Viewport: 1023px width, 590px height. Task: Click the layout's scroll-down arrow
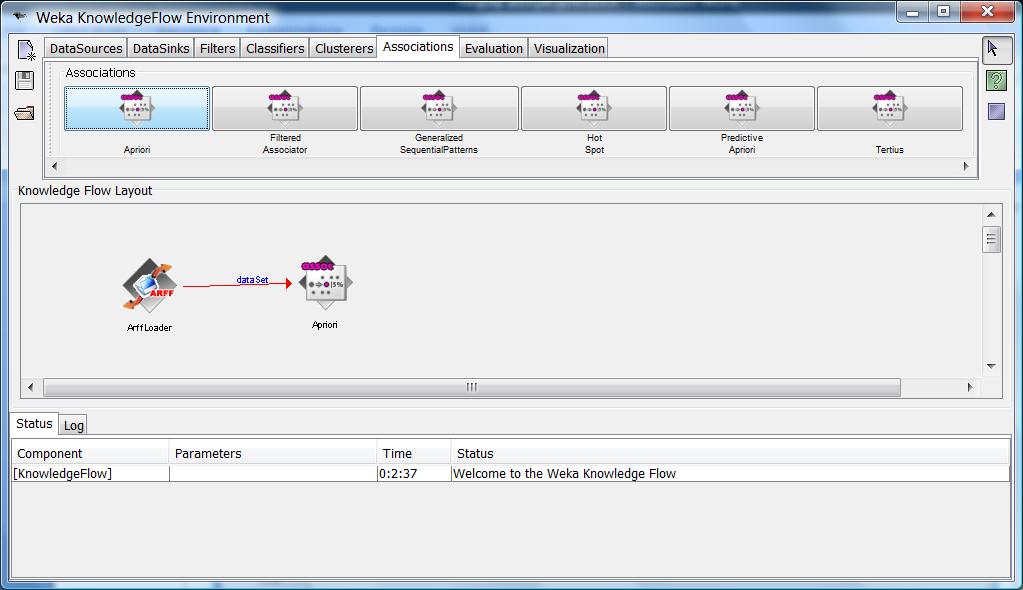(x=991, y=365)
